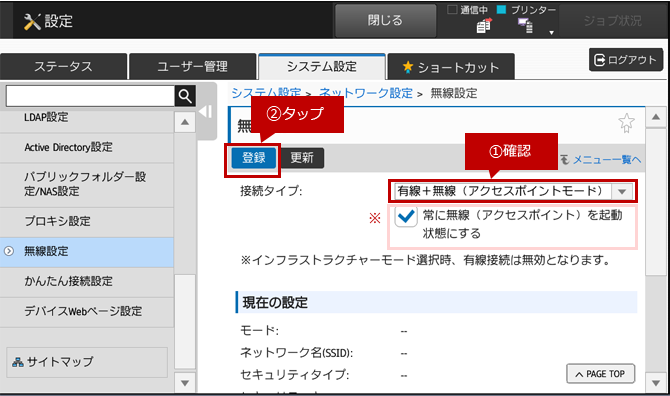Open かんたん接続設定 in sidebar
The width and height of the screenshot is (670, 396).
tap(87, 281)
